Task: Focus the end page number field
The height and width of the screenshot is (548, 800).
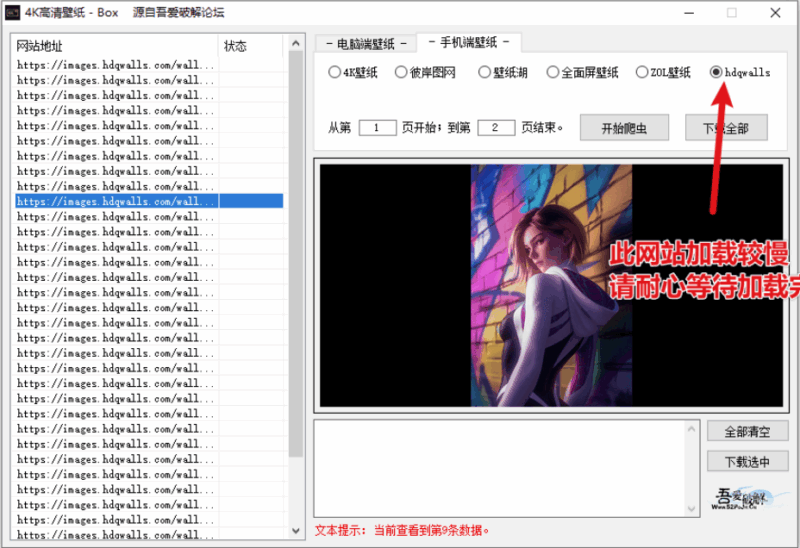Action: click(496, 128)
